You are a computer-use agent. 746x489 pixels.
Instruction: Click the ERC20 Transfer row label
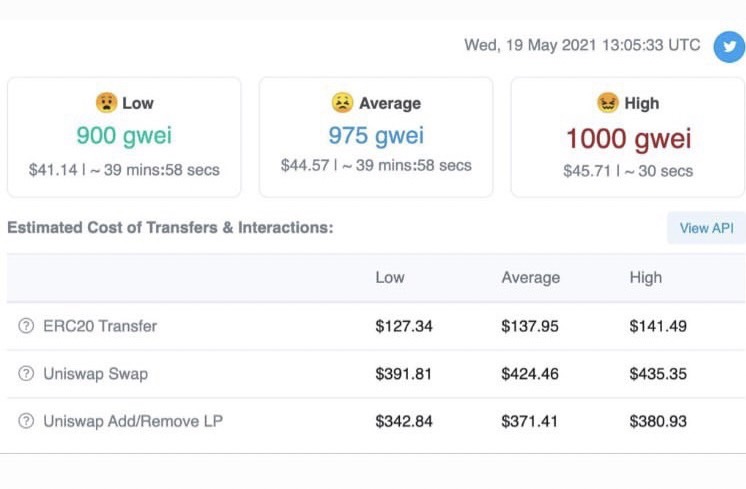(100, 326)
